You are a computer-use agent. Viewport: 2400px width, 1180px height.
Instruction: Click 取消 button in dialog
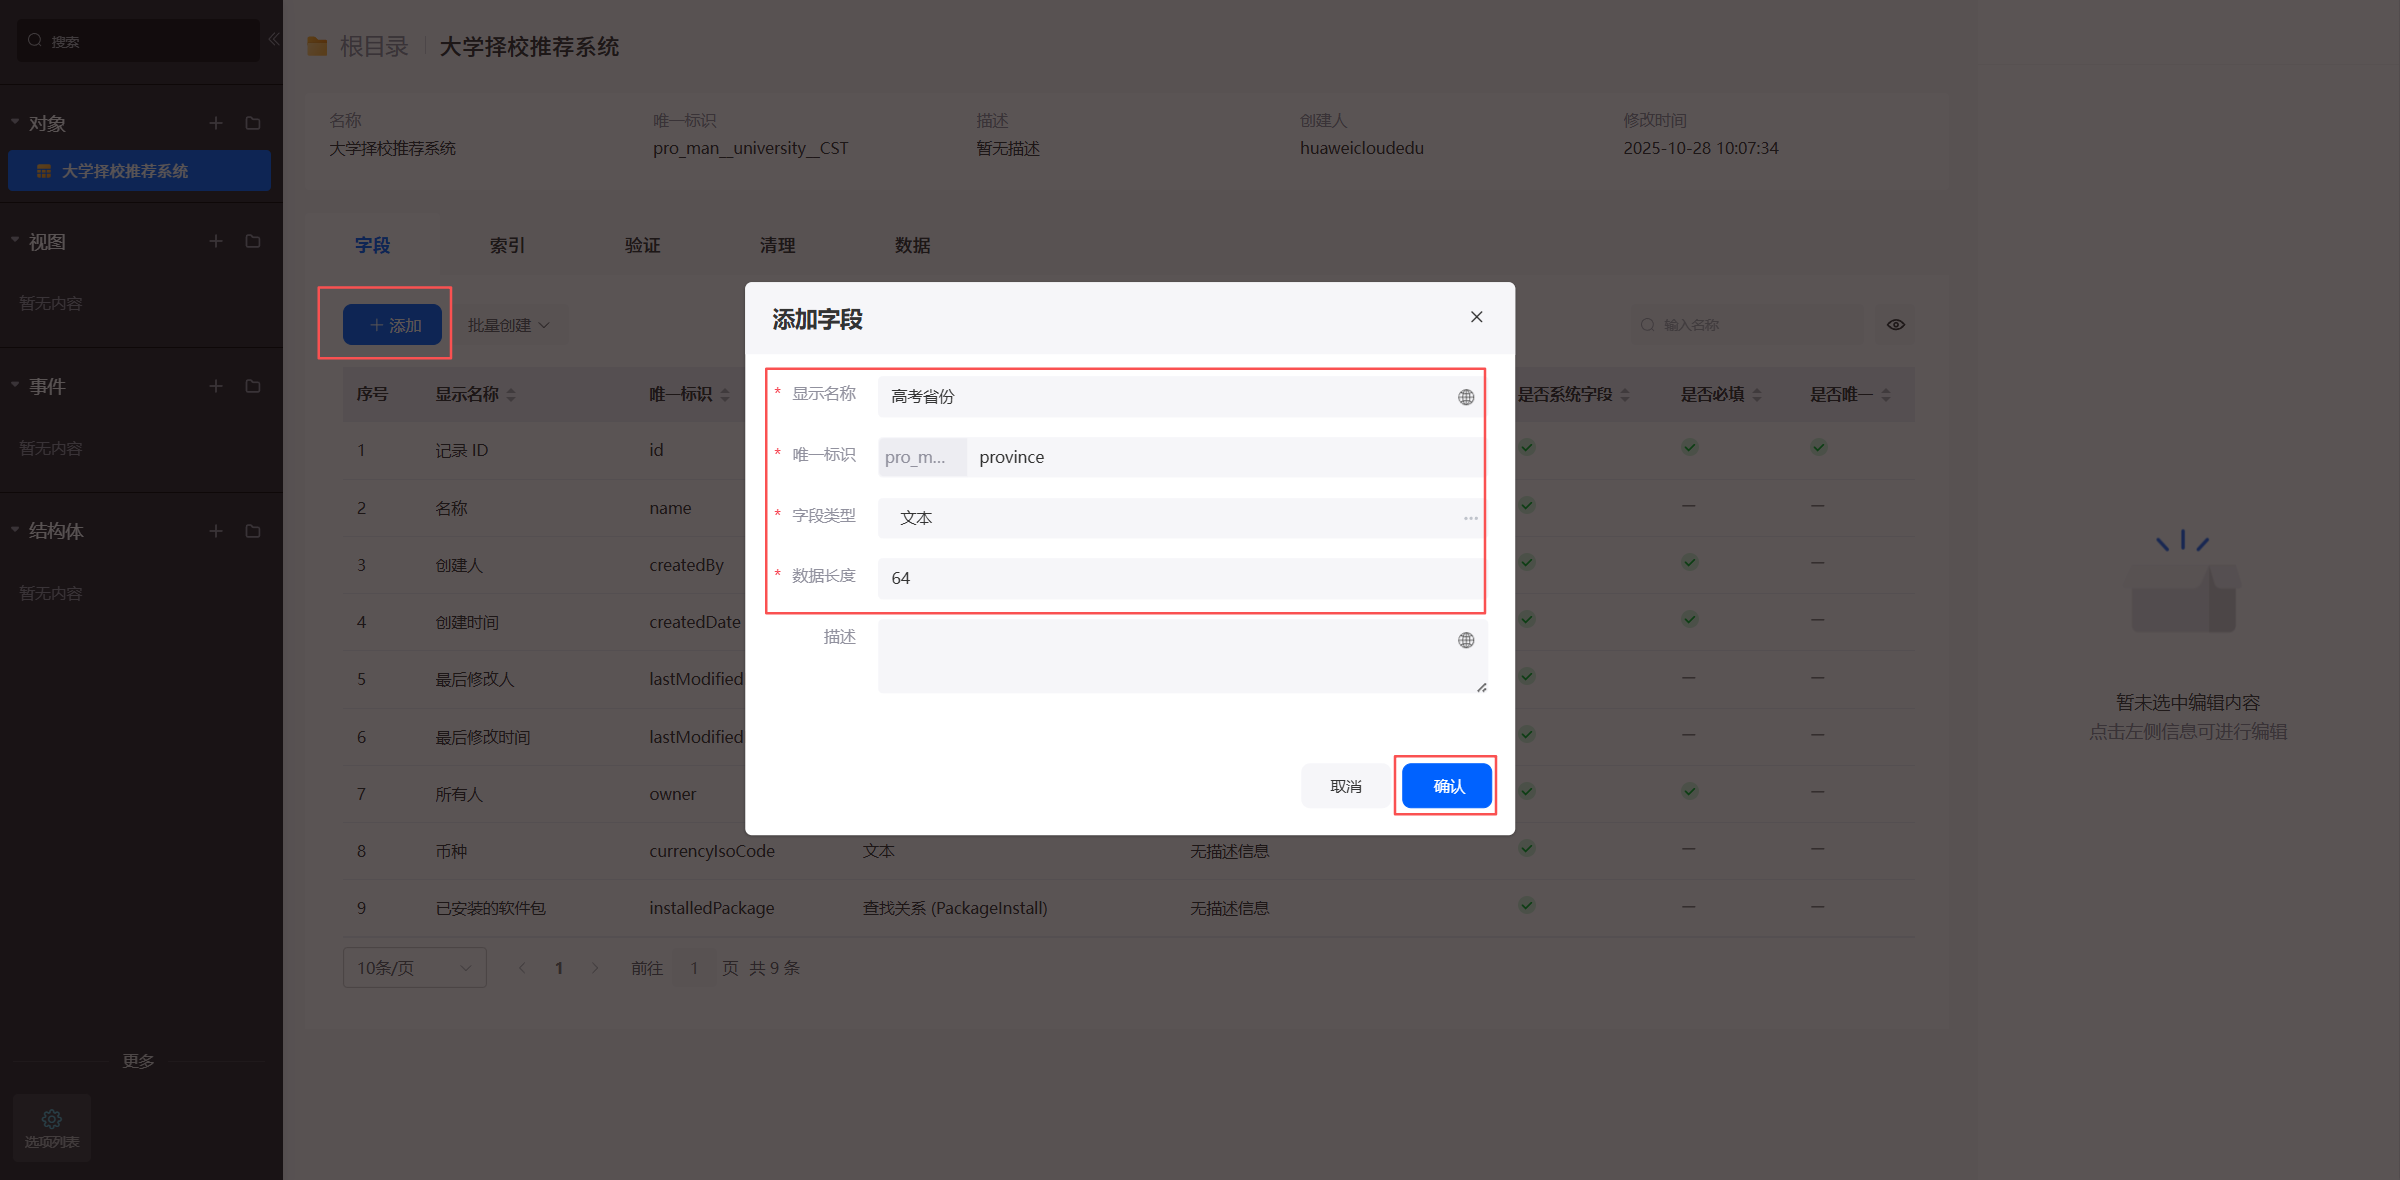tap(1345, 786)
